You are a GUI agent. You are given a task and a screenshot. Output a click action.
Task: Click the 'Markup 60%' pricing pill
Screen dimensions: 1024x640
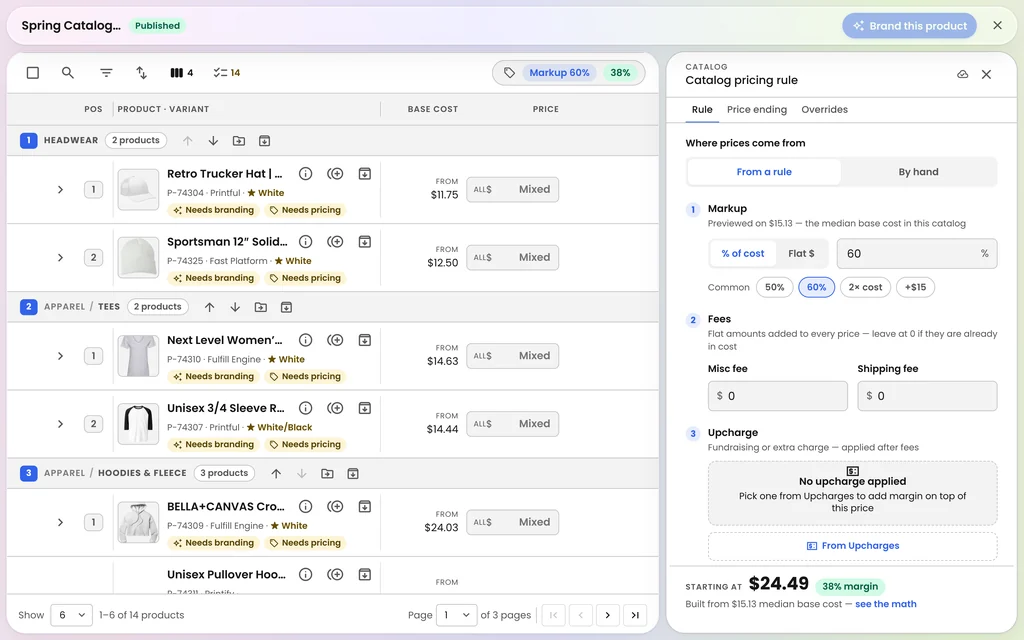coord(559,73)
